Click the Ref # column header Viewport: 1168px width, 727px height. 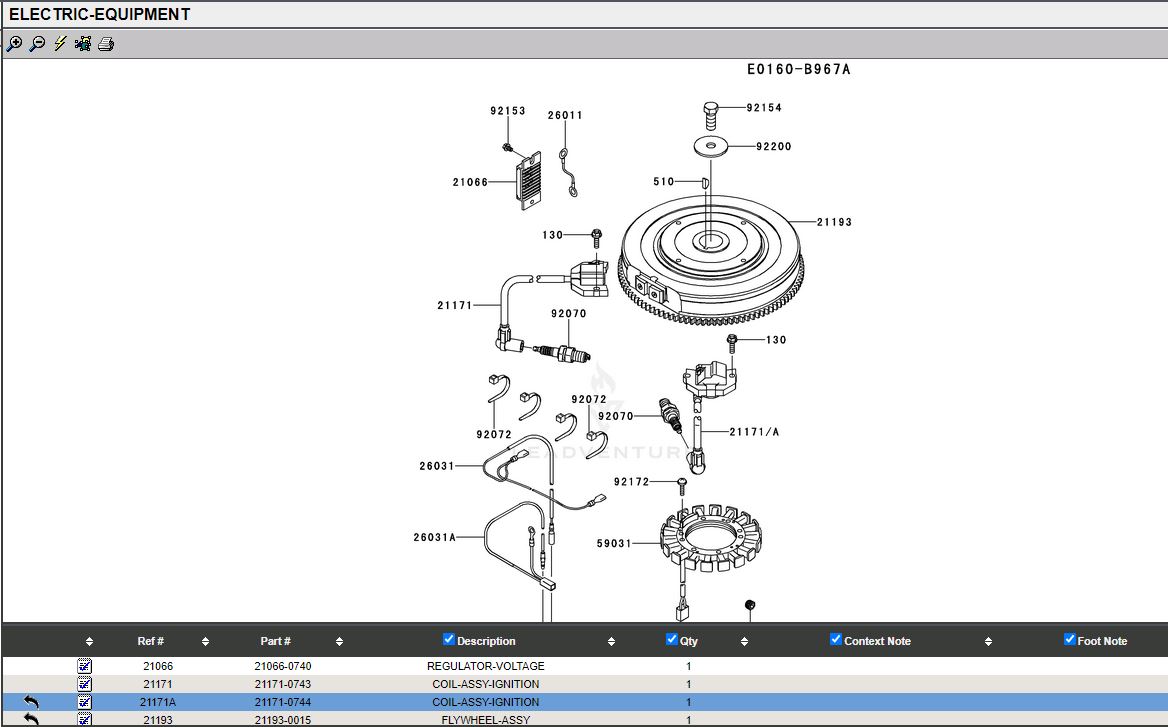coord(151,642)
